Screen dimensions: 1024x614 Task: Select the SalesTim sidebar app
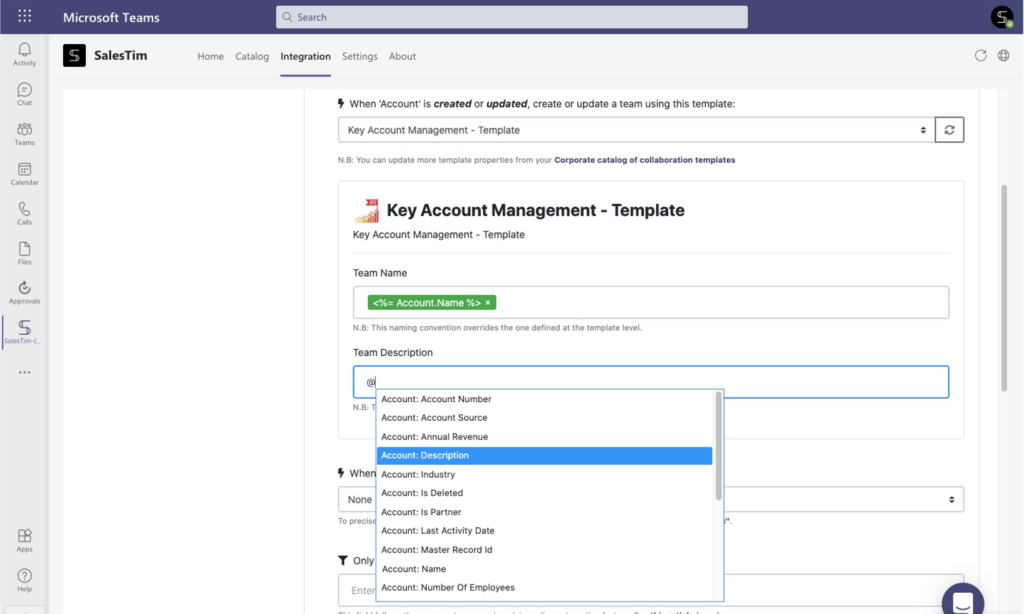coord(24,332)
